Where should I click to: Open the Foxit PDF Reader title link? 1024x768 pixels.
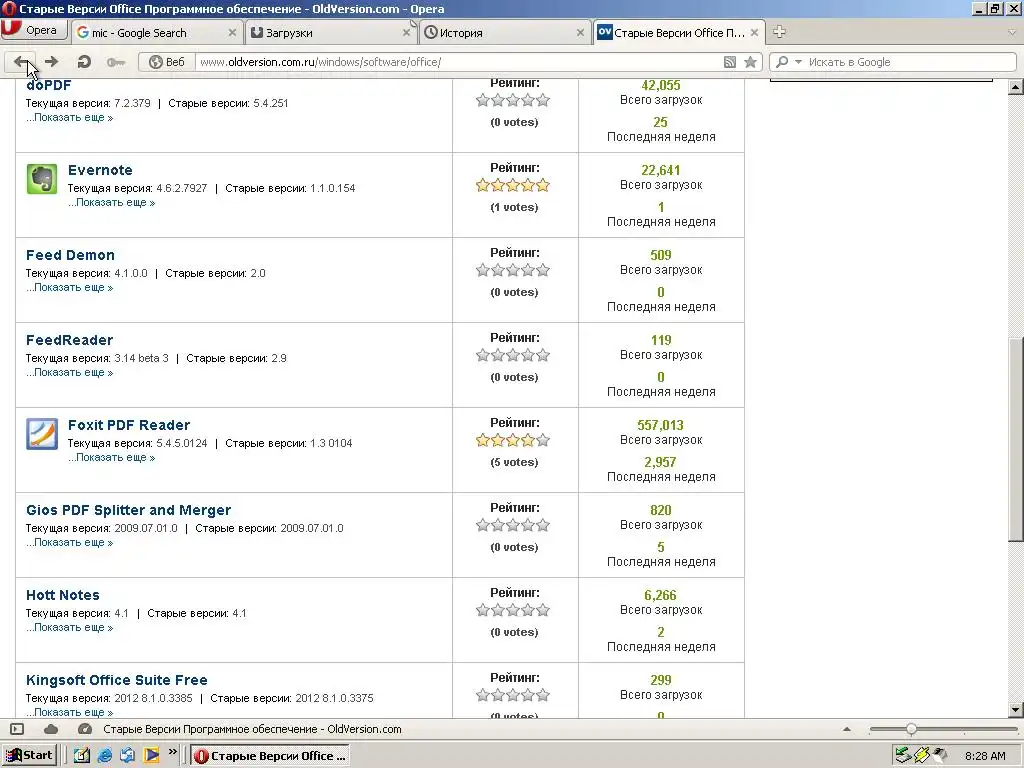click(x=129, y=425)
